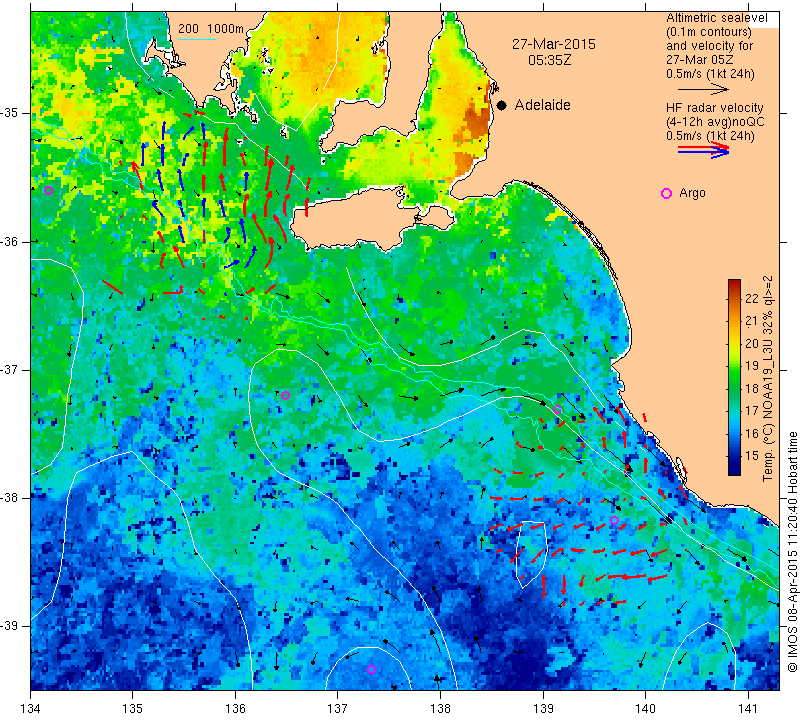The image size is (800, 720).
Task: Click the Temp NOAA19_L3U colorbar title
Action: [768, 378]
